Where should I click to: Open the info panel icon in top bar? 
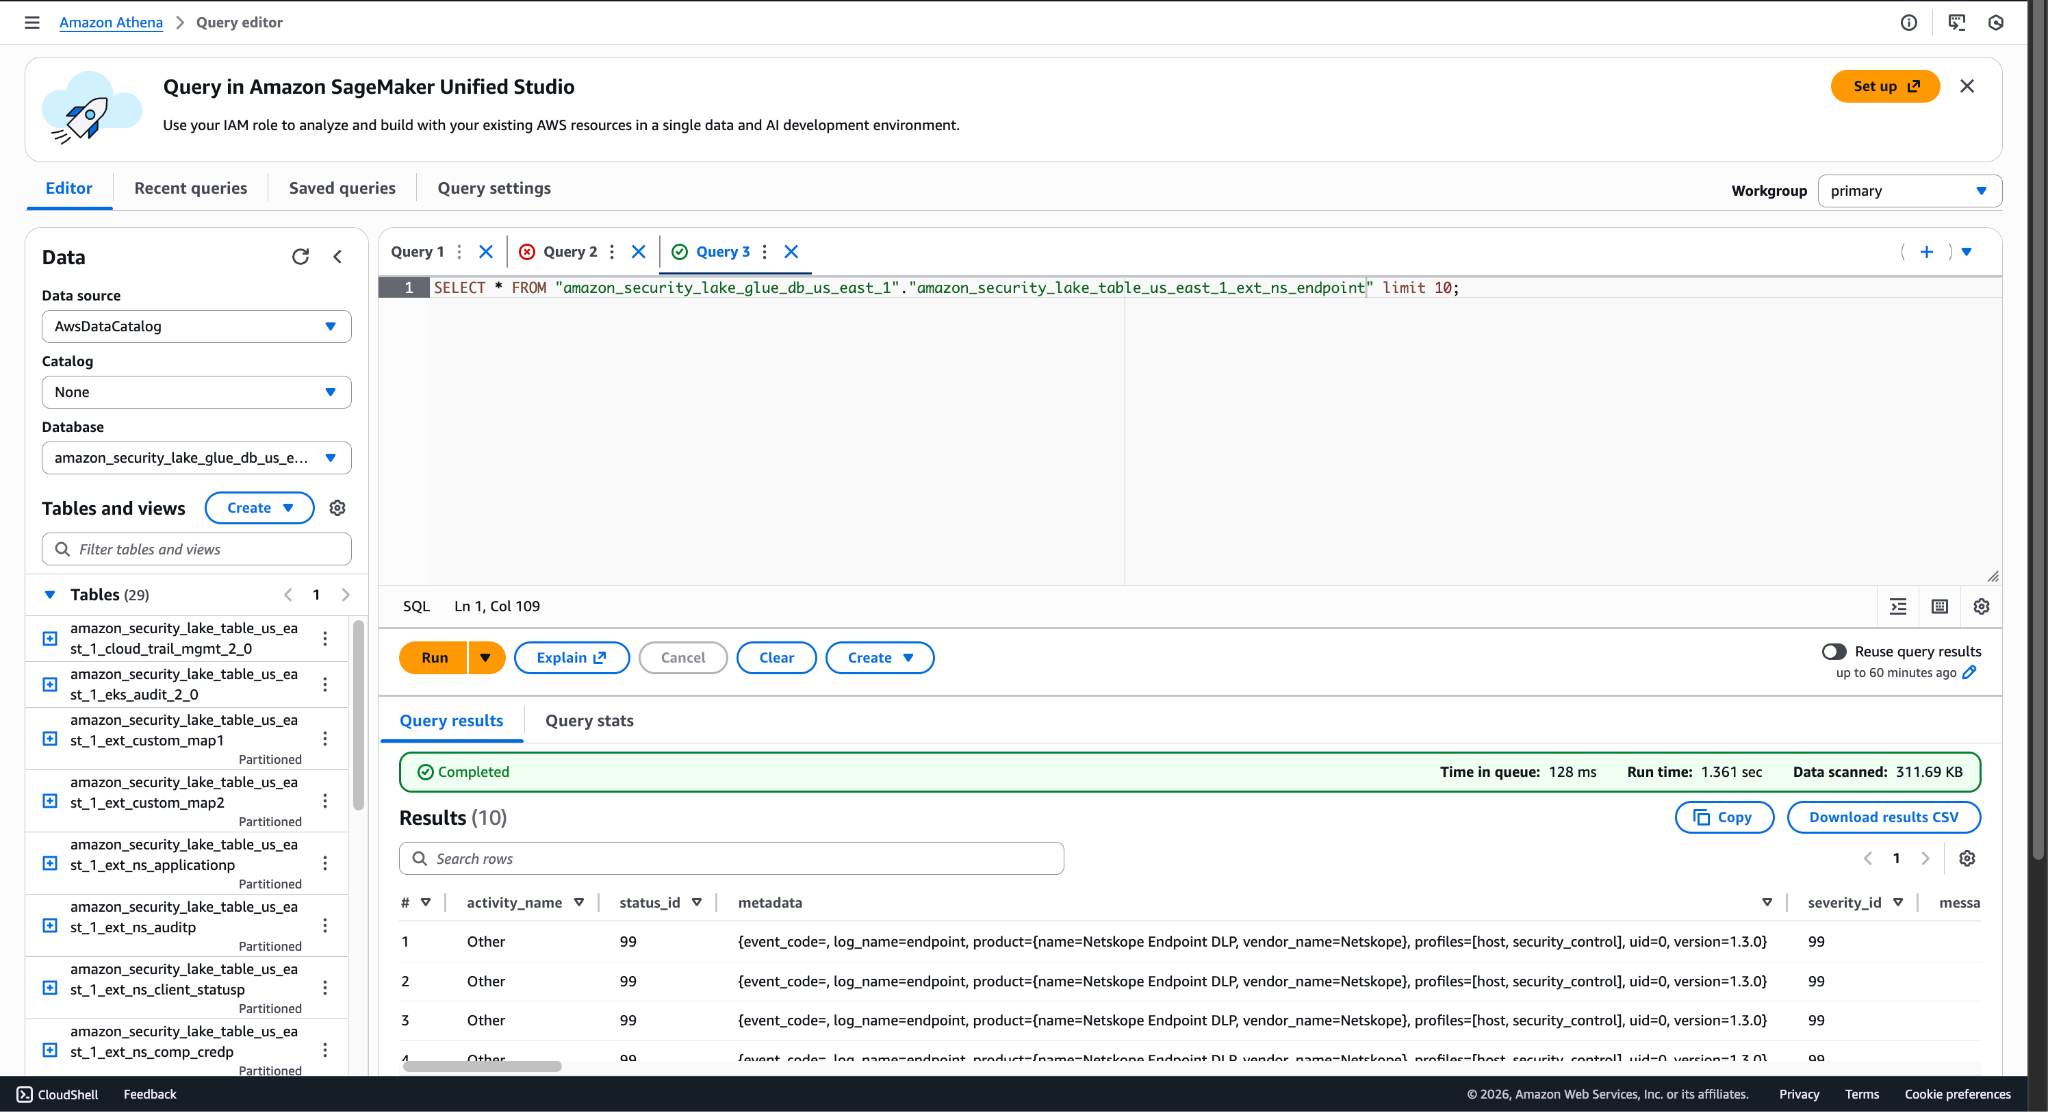point(1909,22)
